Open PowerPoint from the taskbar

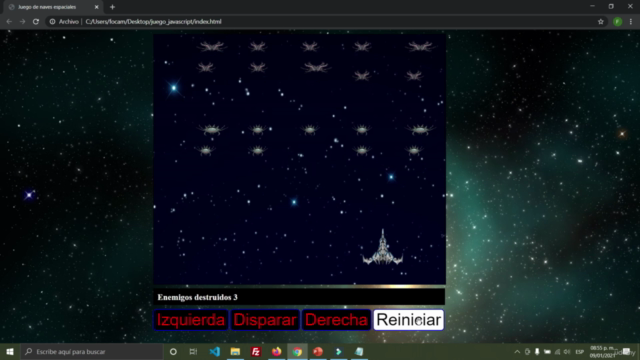point(318,351)
